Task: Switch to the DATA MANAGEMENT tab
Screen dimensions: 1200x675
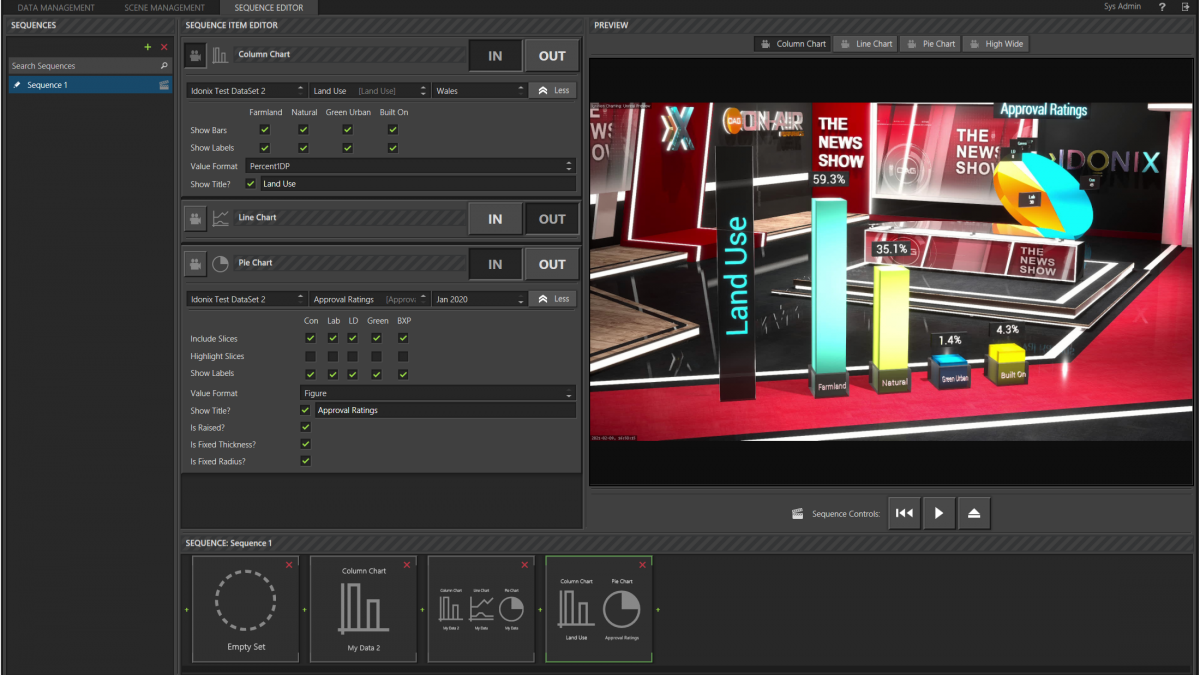Action: pyautogui.click(x=55, y=7)
